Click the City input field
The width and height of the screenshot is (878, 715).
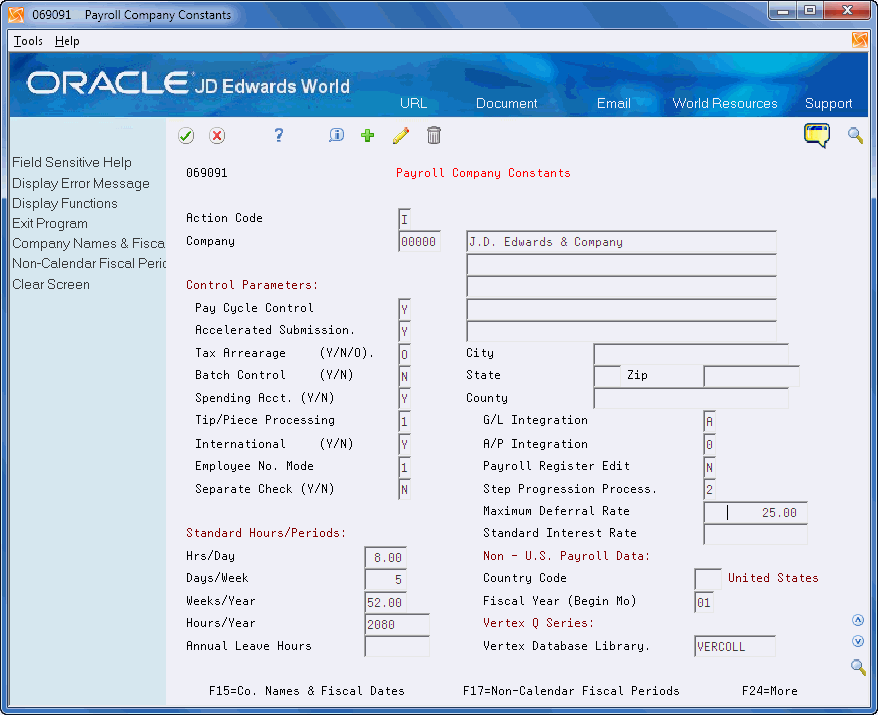[x=691, y=354]
